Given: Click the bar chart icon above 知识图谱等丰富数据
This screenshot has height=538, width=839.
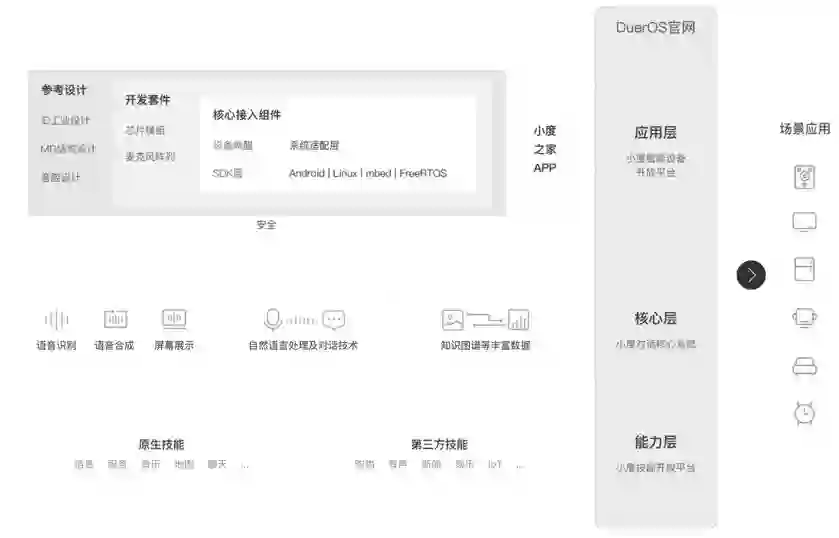Looking at the screenshot, I should (x=518, y=320).
